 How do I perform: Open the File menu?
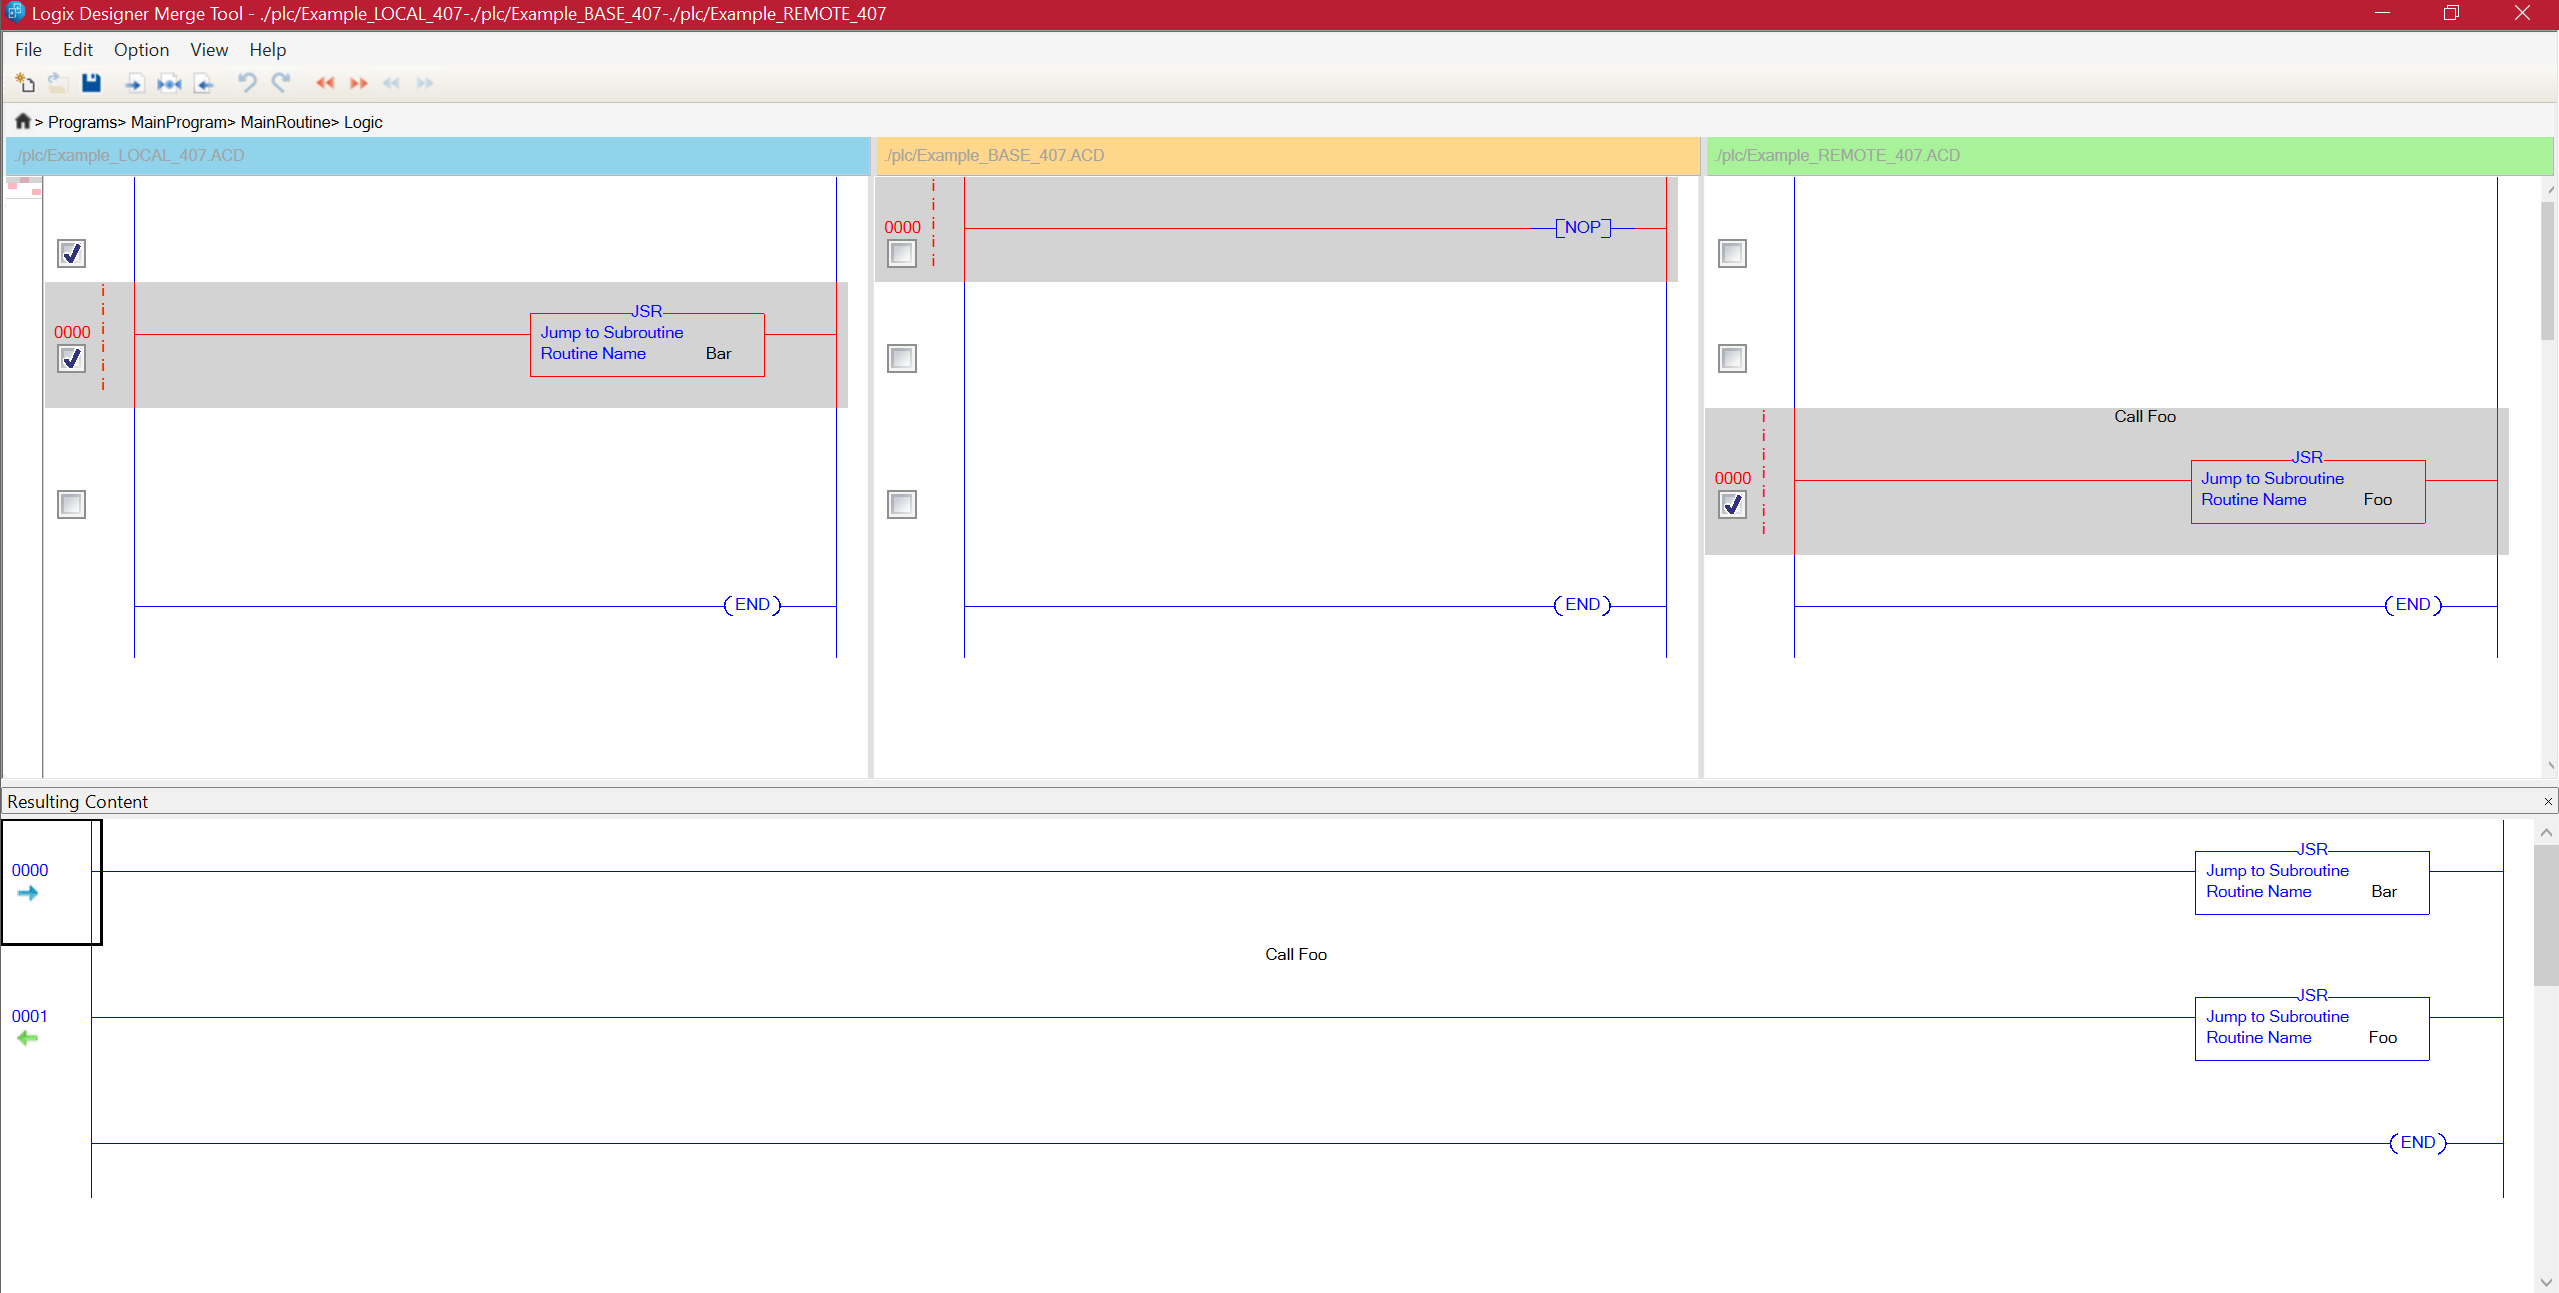28,50
